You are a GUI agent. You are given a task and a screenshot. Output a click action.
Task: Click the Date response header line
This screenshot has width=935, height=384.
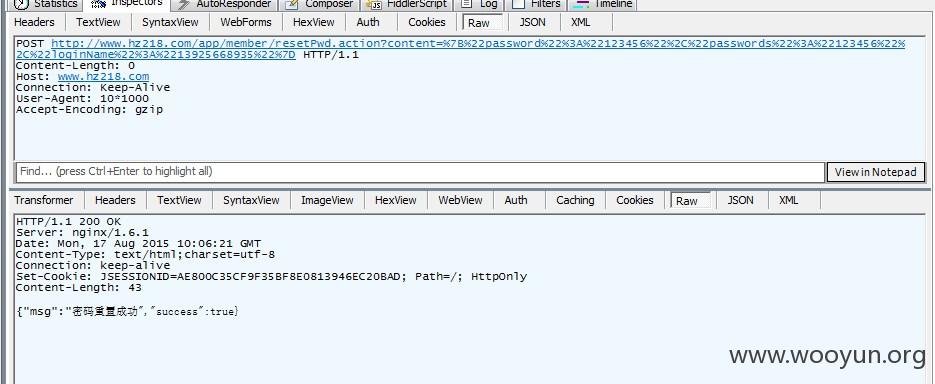(138, 243)
